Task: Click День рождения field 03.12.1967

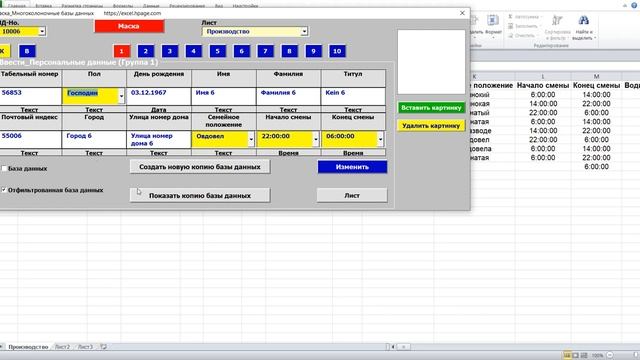Action: tap(158, 96)
